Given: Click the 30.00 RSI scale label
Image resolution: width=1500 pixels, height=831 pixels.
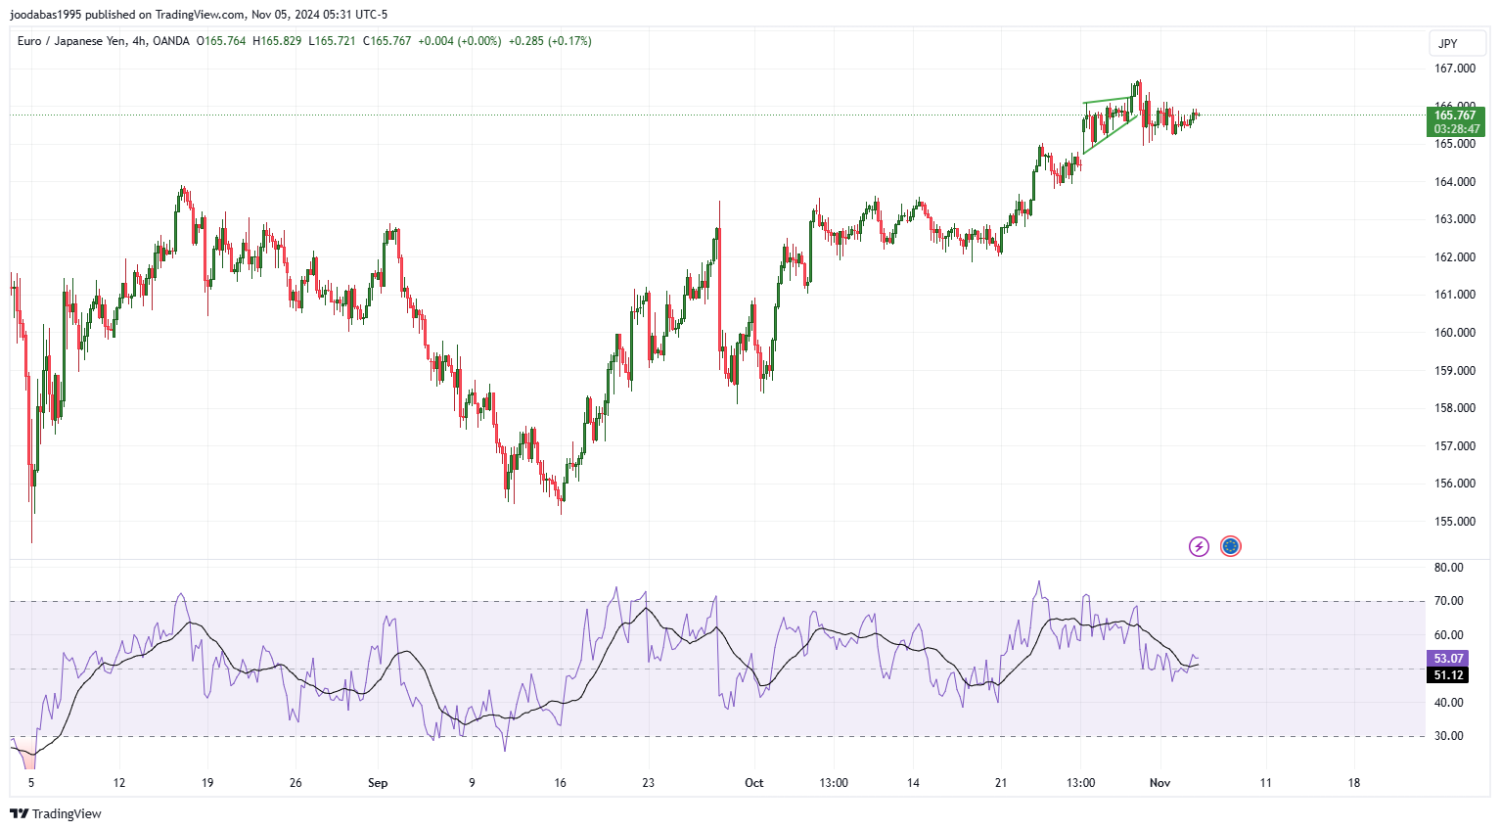Looking at the screenshot, I should 1449,736.
